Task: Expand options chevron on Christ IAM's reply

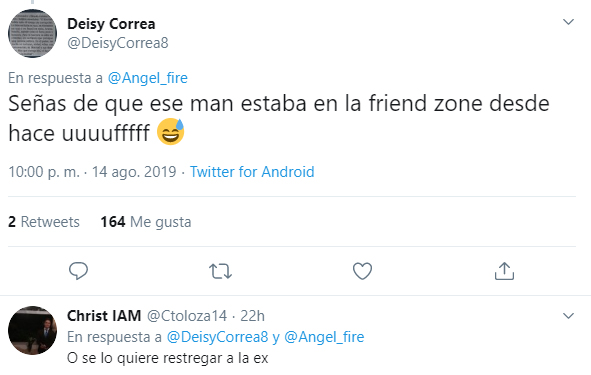Action: pos(568,315)
